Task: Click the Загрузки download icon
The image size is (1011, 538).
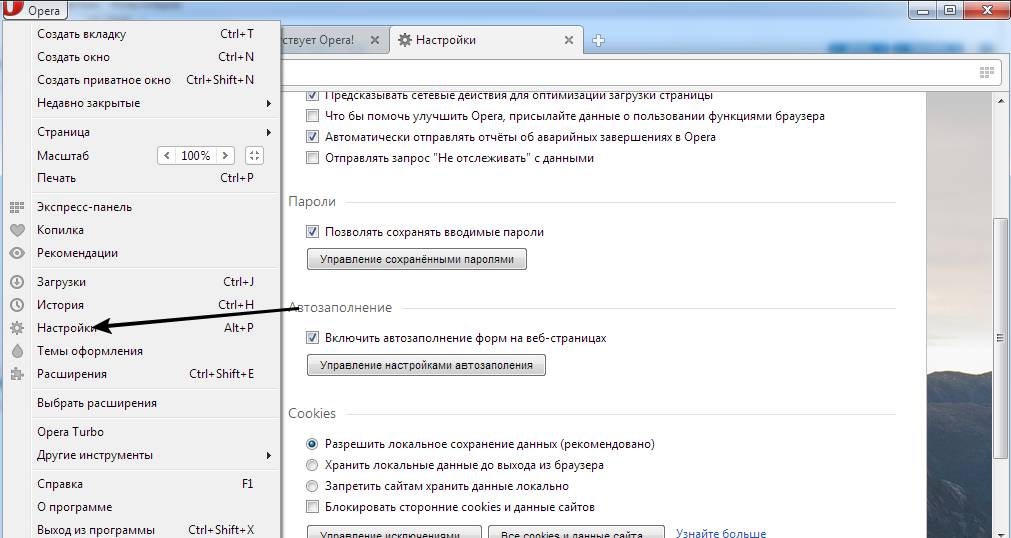Action: [x=16, y=282]
